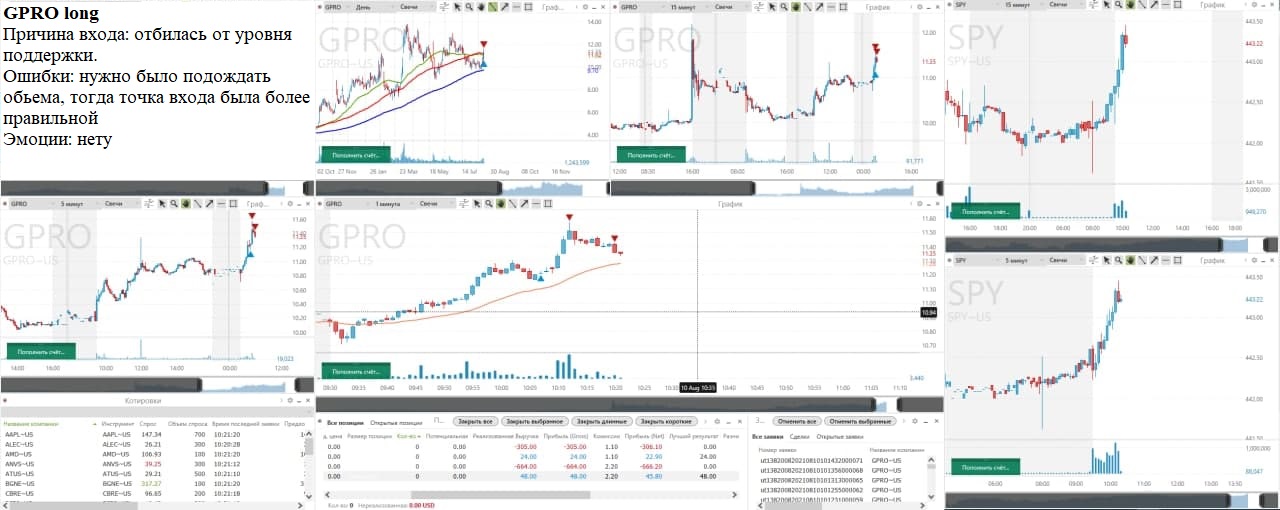The width and height of the screenshot is (1280, 510).
Task: Switch to 'Все позиции' tab
Action: [x=345, y=421]
